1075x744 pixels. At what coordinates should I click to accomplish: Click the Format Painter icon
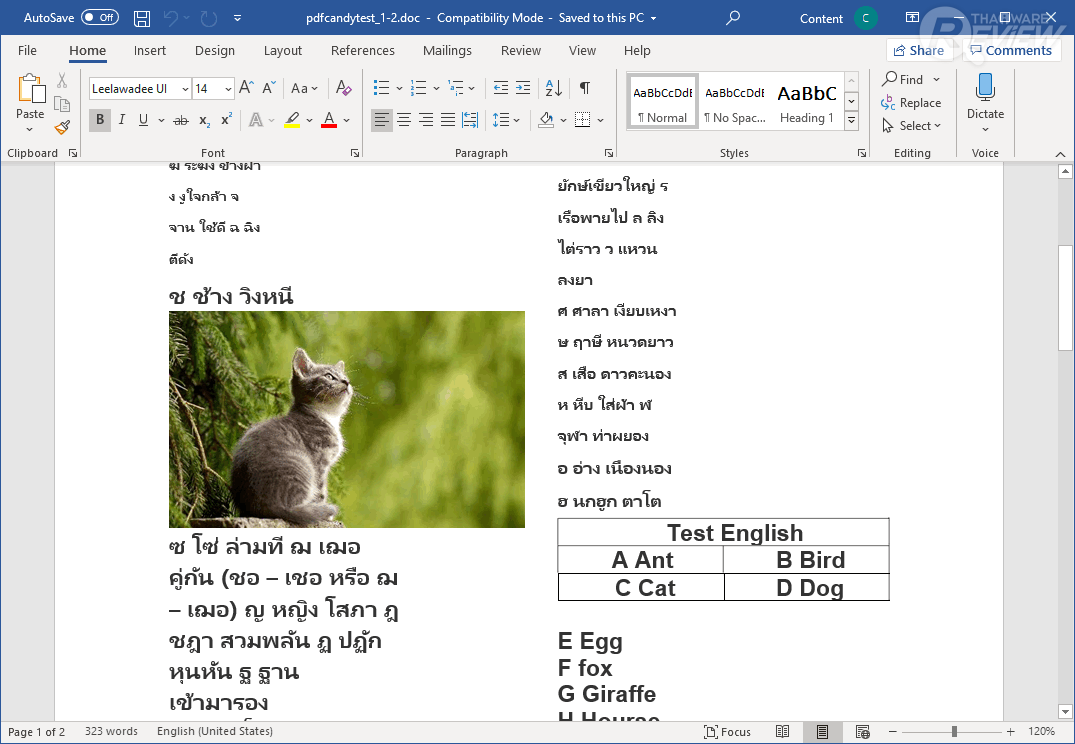62,128
